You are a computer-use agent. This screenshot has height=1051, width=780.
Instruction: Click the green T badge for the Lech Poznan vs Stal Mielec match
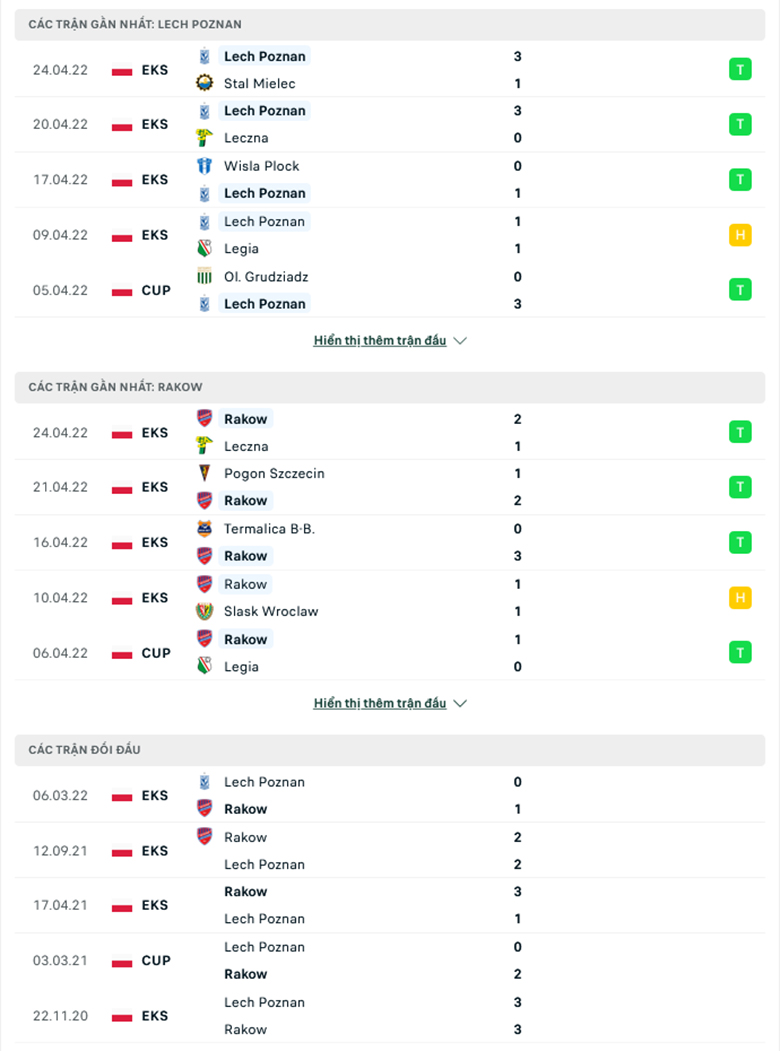point(740,70)
